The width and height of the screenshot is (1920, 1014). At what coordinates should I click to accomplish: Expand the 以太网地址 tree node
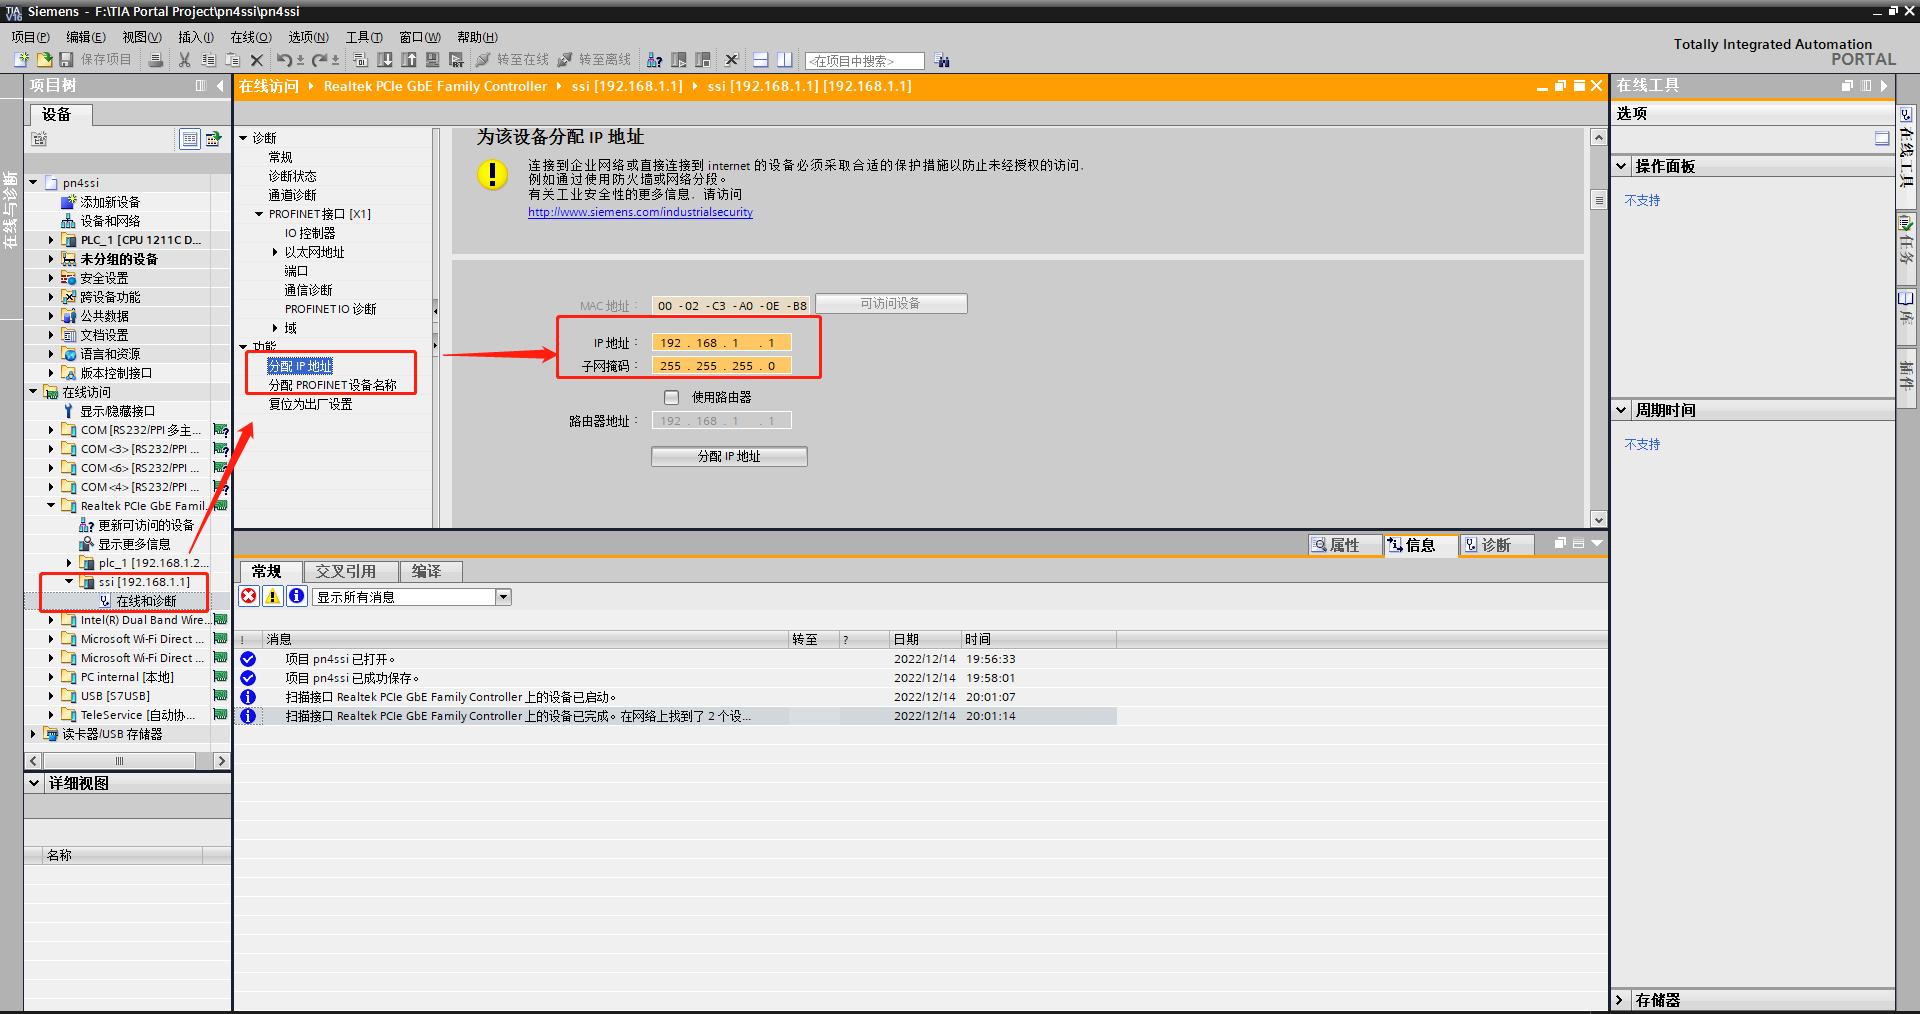pyautogui.click(x=275, y=252)
